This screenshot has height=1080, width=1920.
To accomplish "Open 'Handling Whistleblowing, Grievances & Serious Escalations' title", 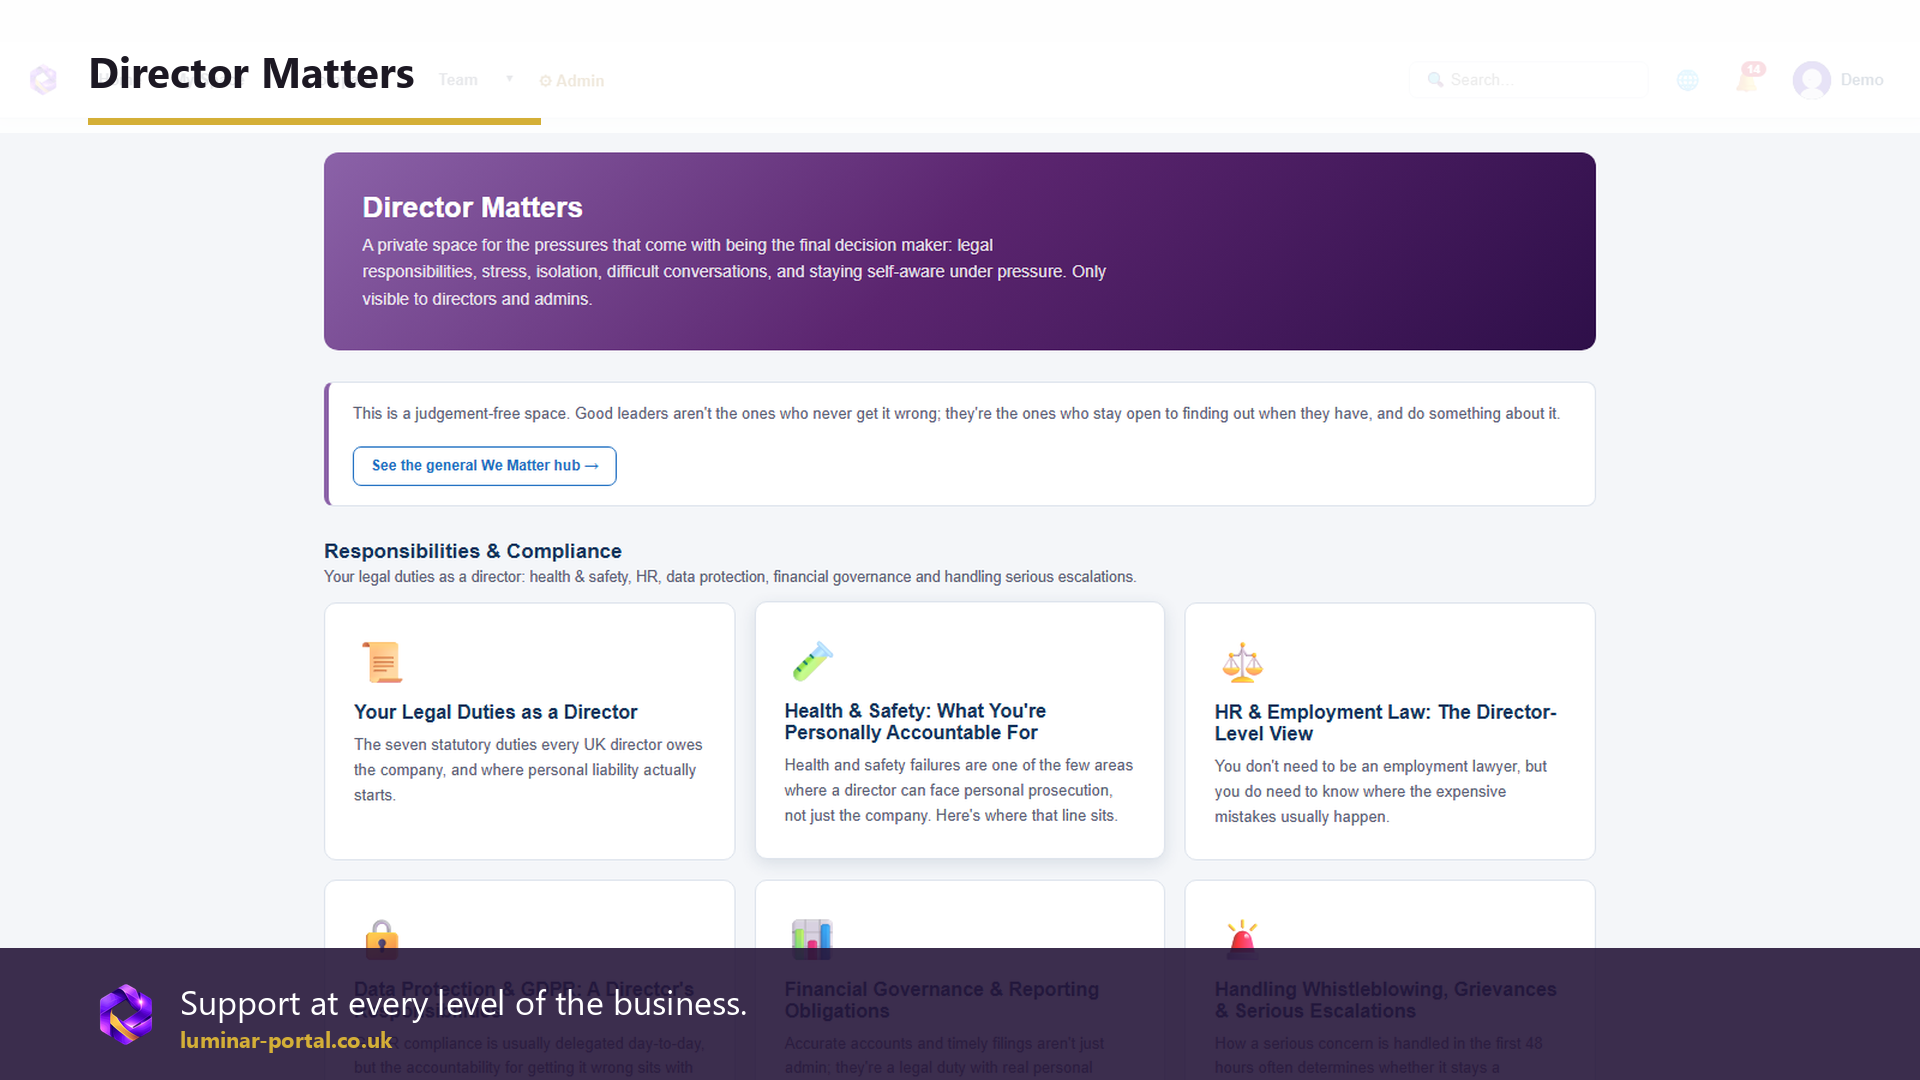I will pos(1385,1000).
